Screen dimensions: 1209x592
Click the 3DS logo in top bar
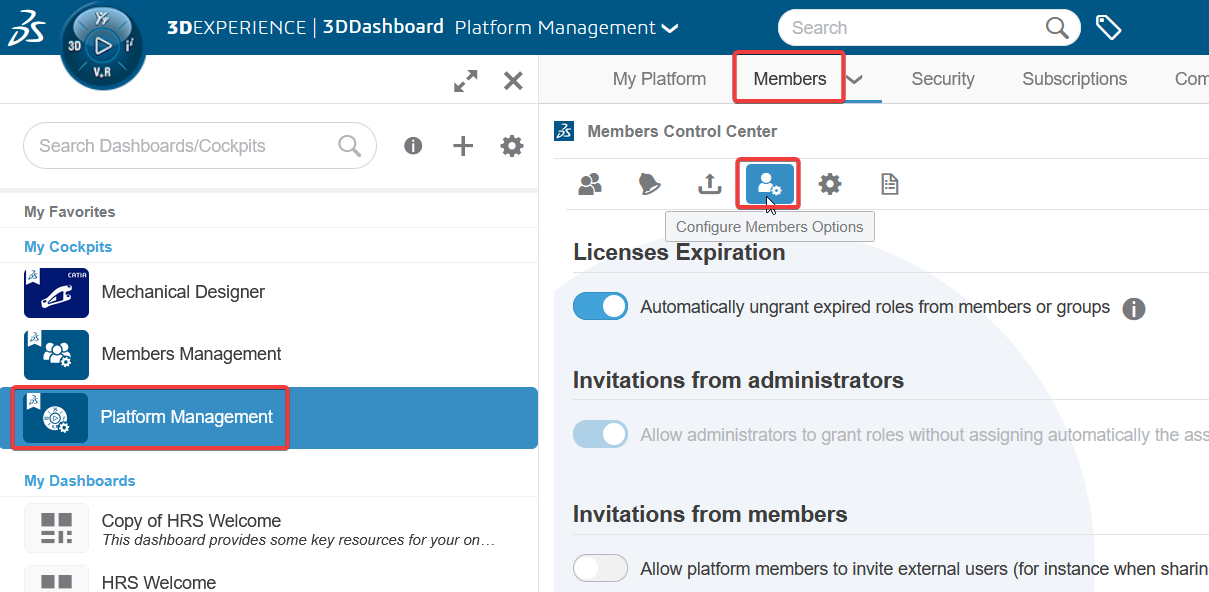pyautogui.click(x=27, y=28)
